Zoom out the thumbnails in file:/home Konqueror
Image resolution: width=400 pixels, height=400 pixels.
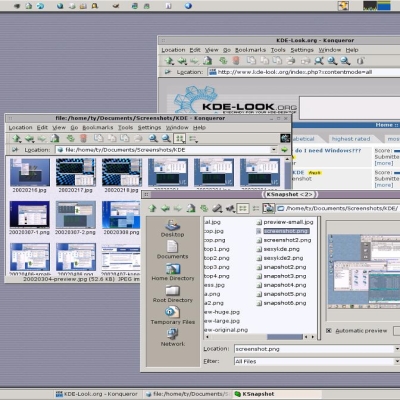pyautogui.click(x=166, y=138)
